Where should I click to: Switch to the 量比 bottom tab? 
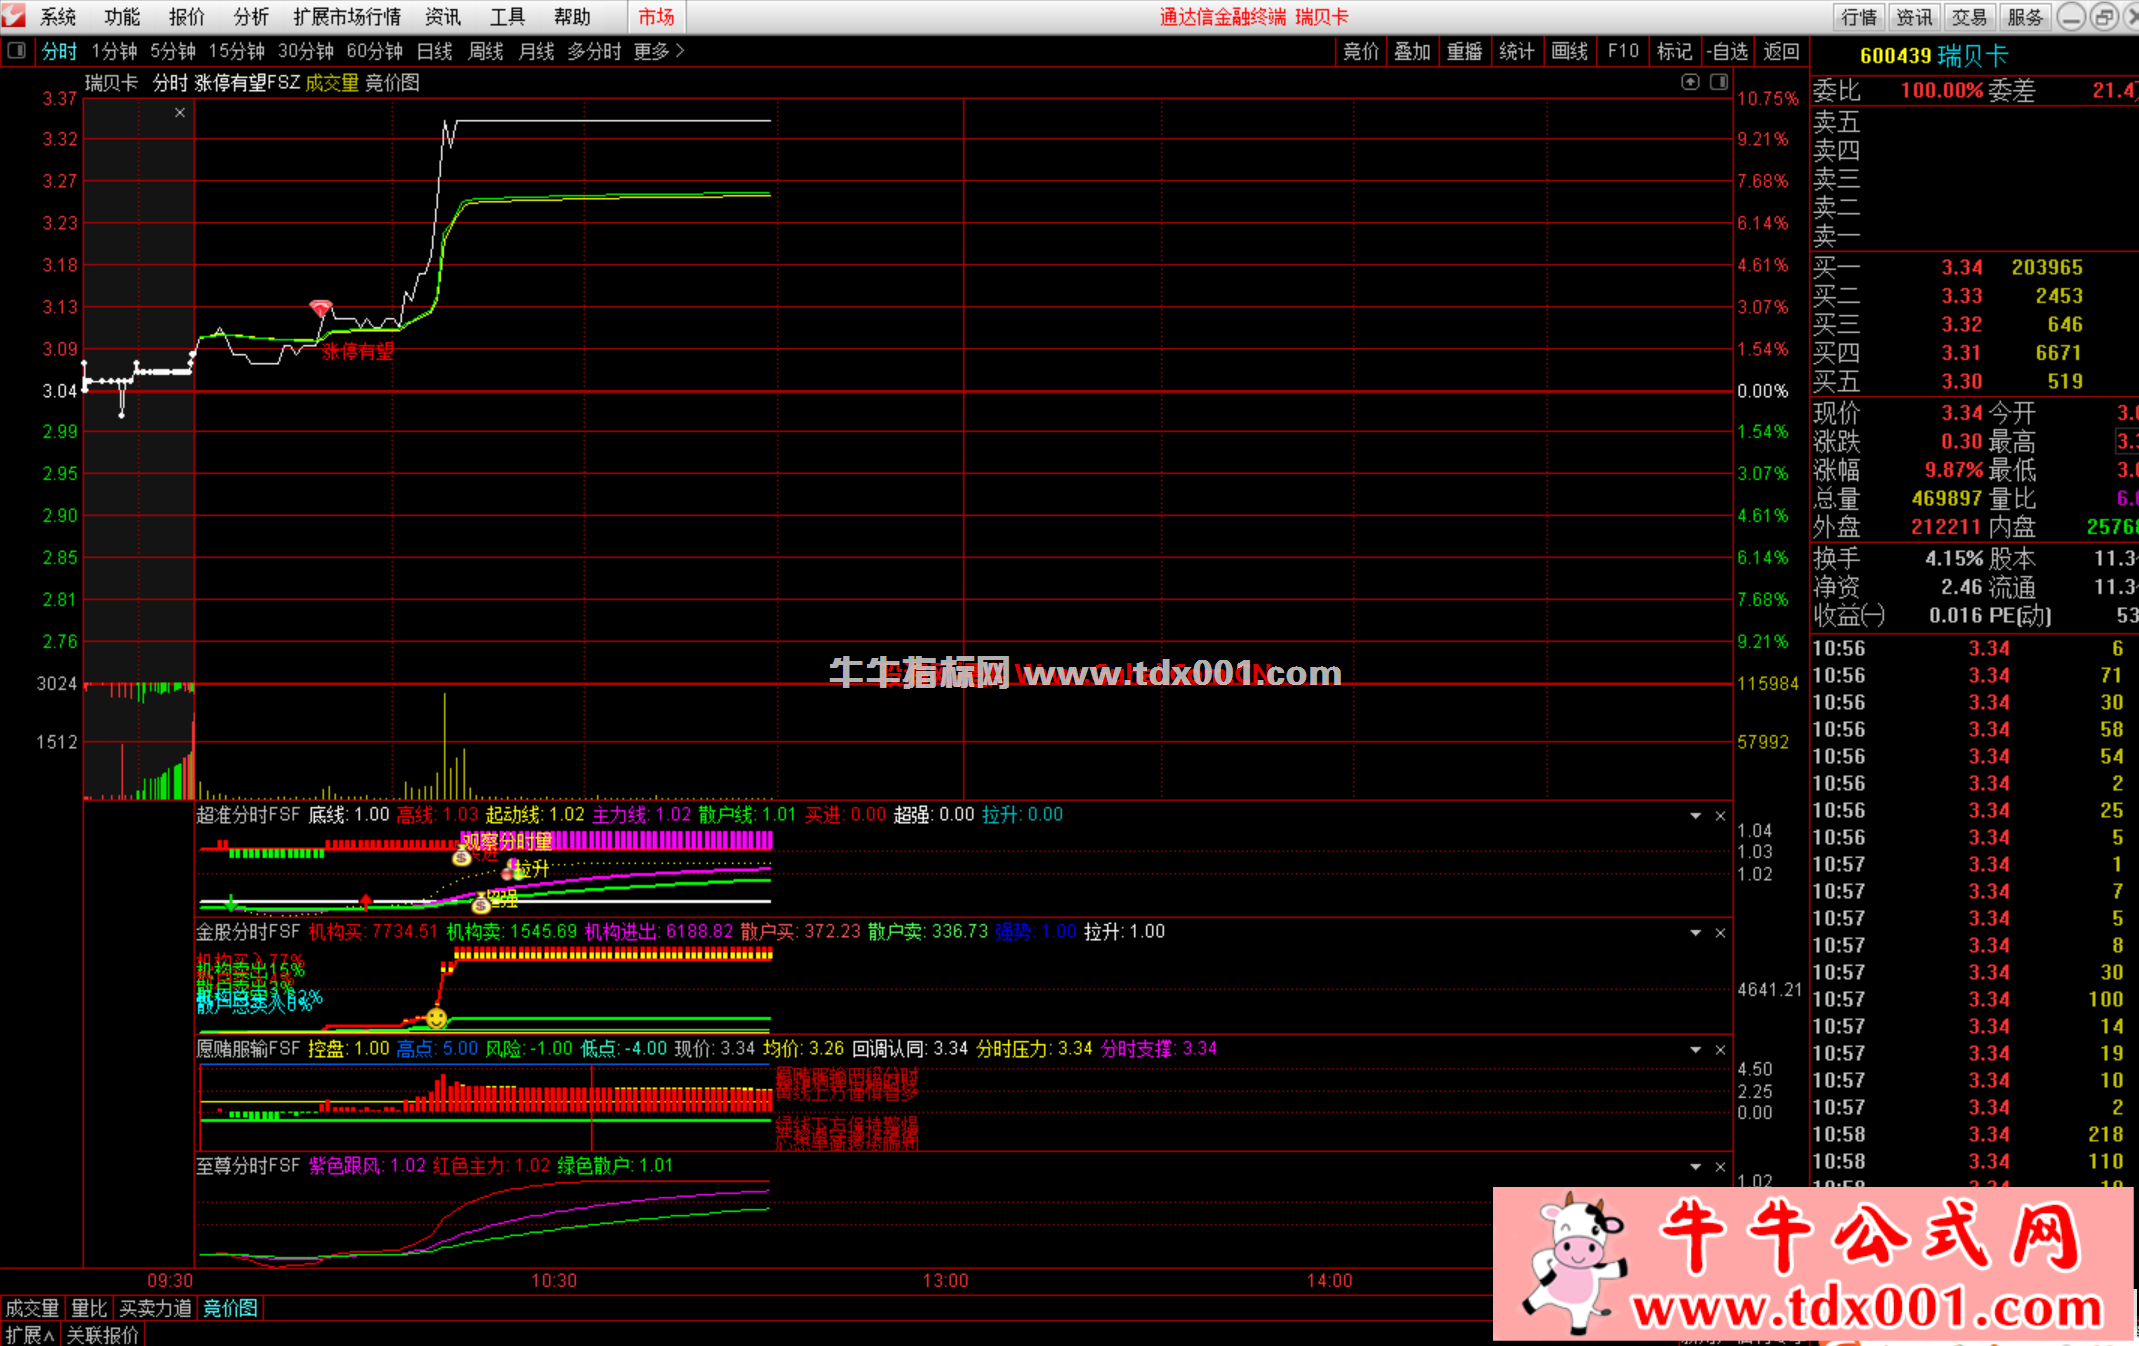pyautogui.click(x=89, y=1308)
